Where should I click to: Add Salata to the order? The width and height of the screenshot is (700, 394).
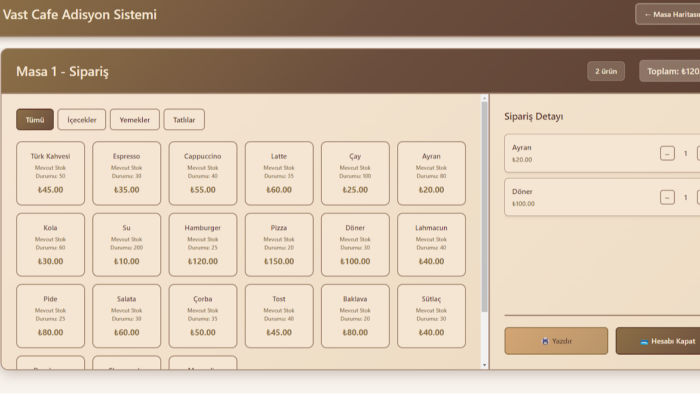click(x=126, y=316)
